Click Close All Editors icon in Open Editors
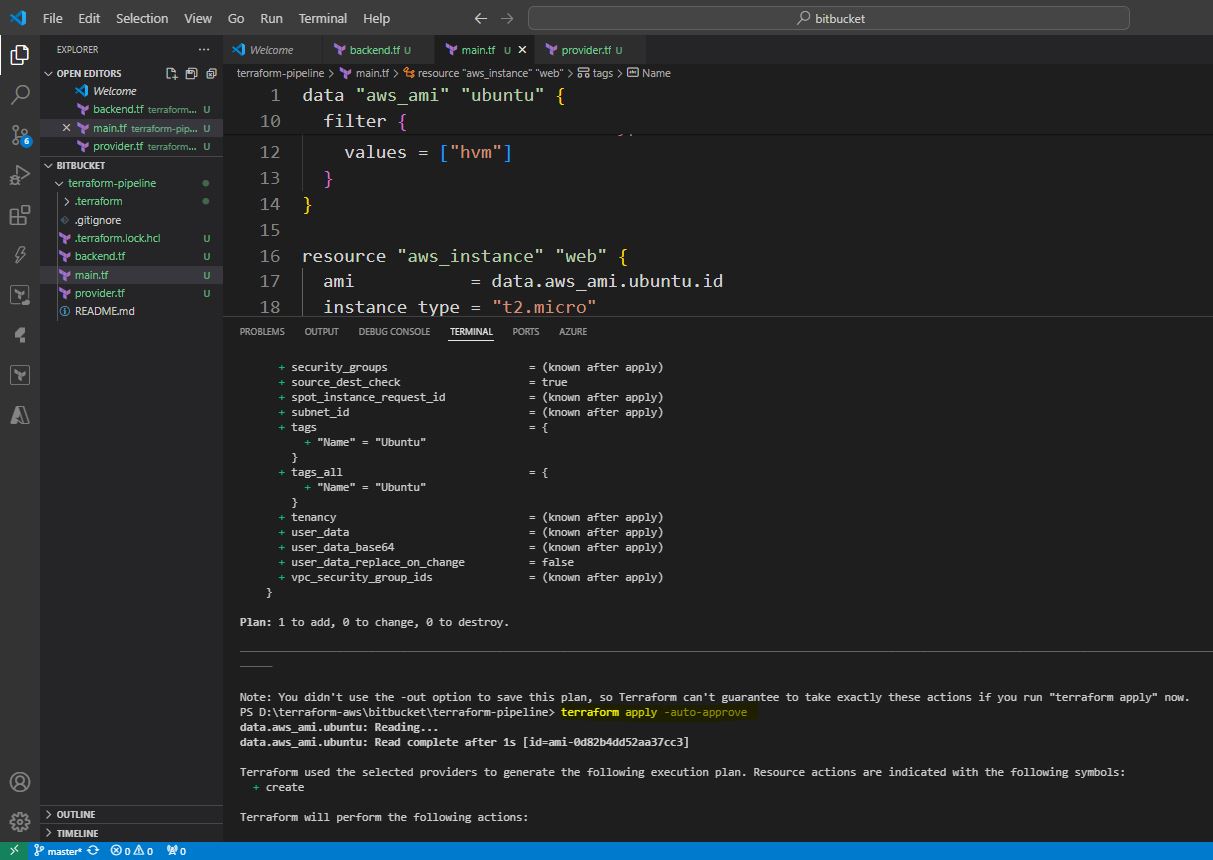Image resolution: width=1213 pixels, height=860 pixels. [210, 73]
